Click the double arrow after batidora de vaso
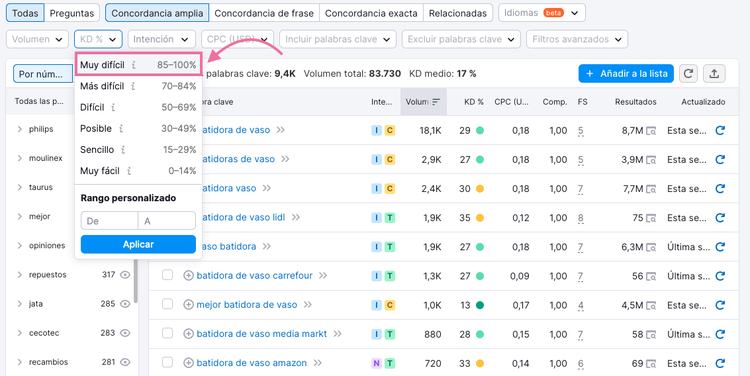750x376 pixels. tap(280, 130)
